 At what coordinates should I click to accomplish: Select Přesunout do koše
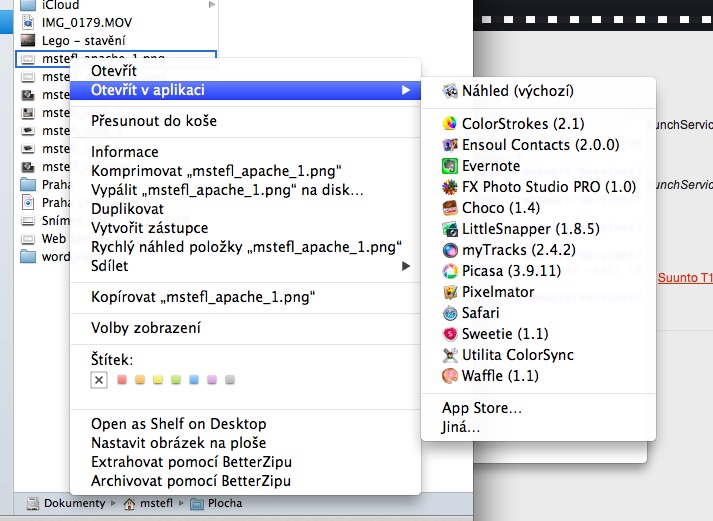coord(153,121)
